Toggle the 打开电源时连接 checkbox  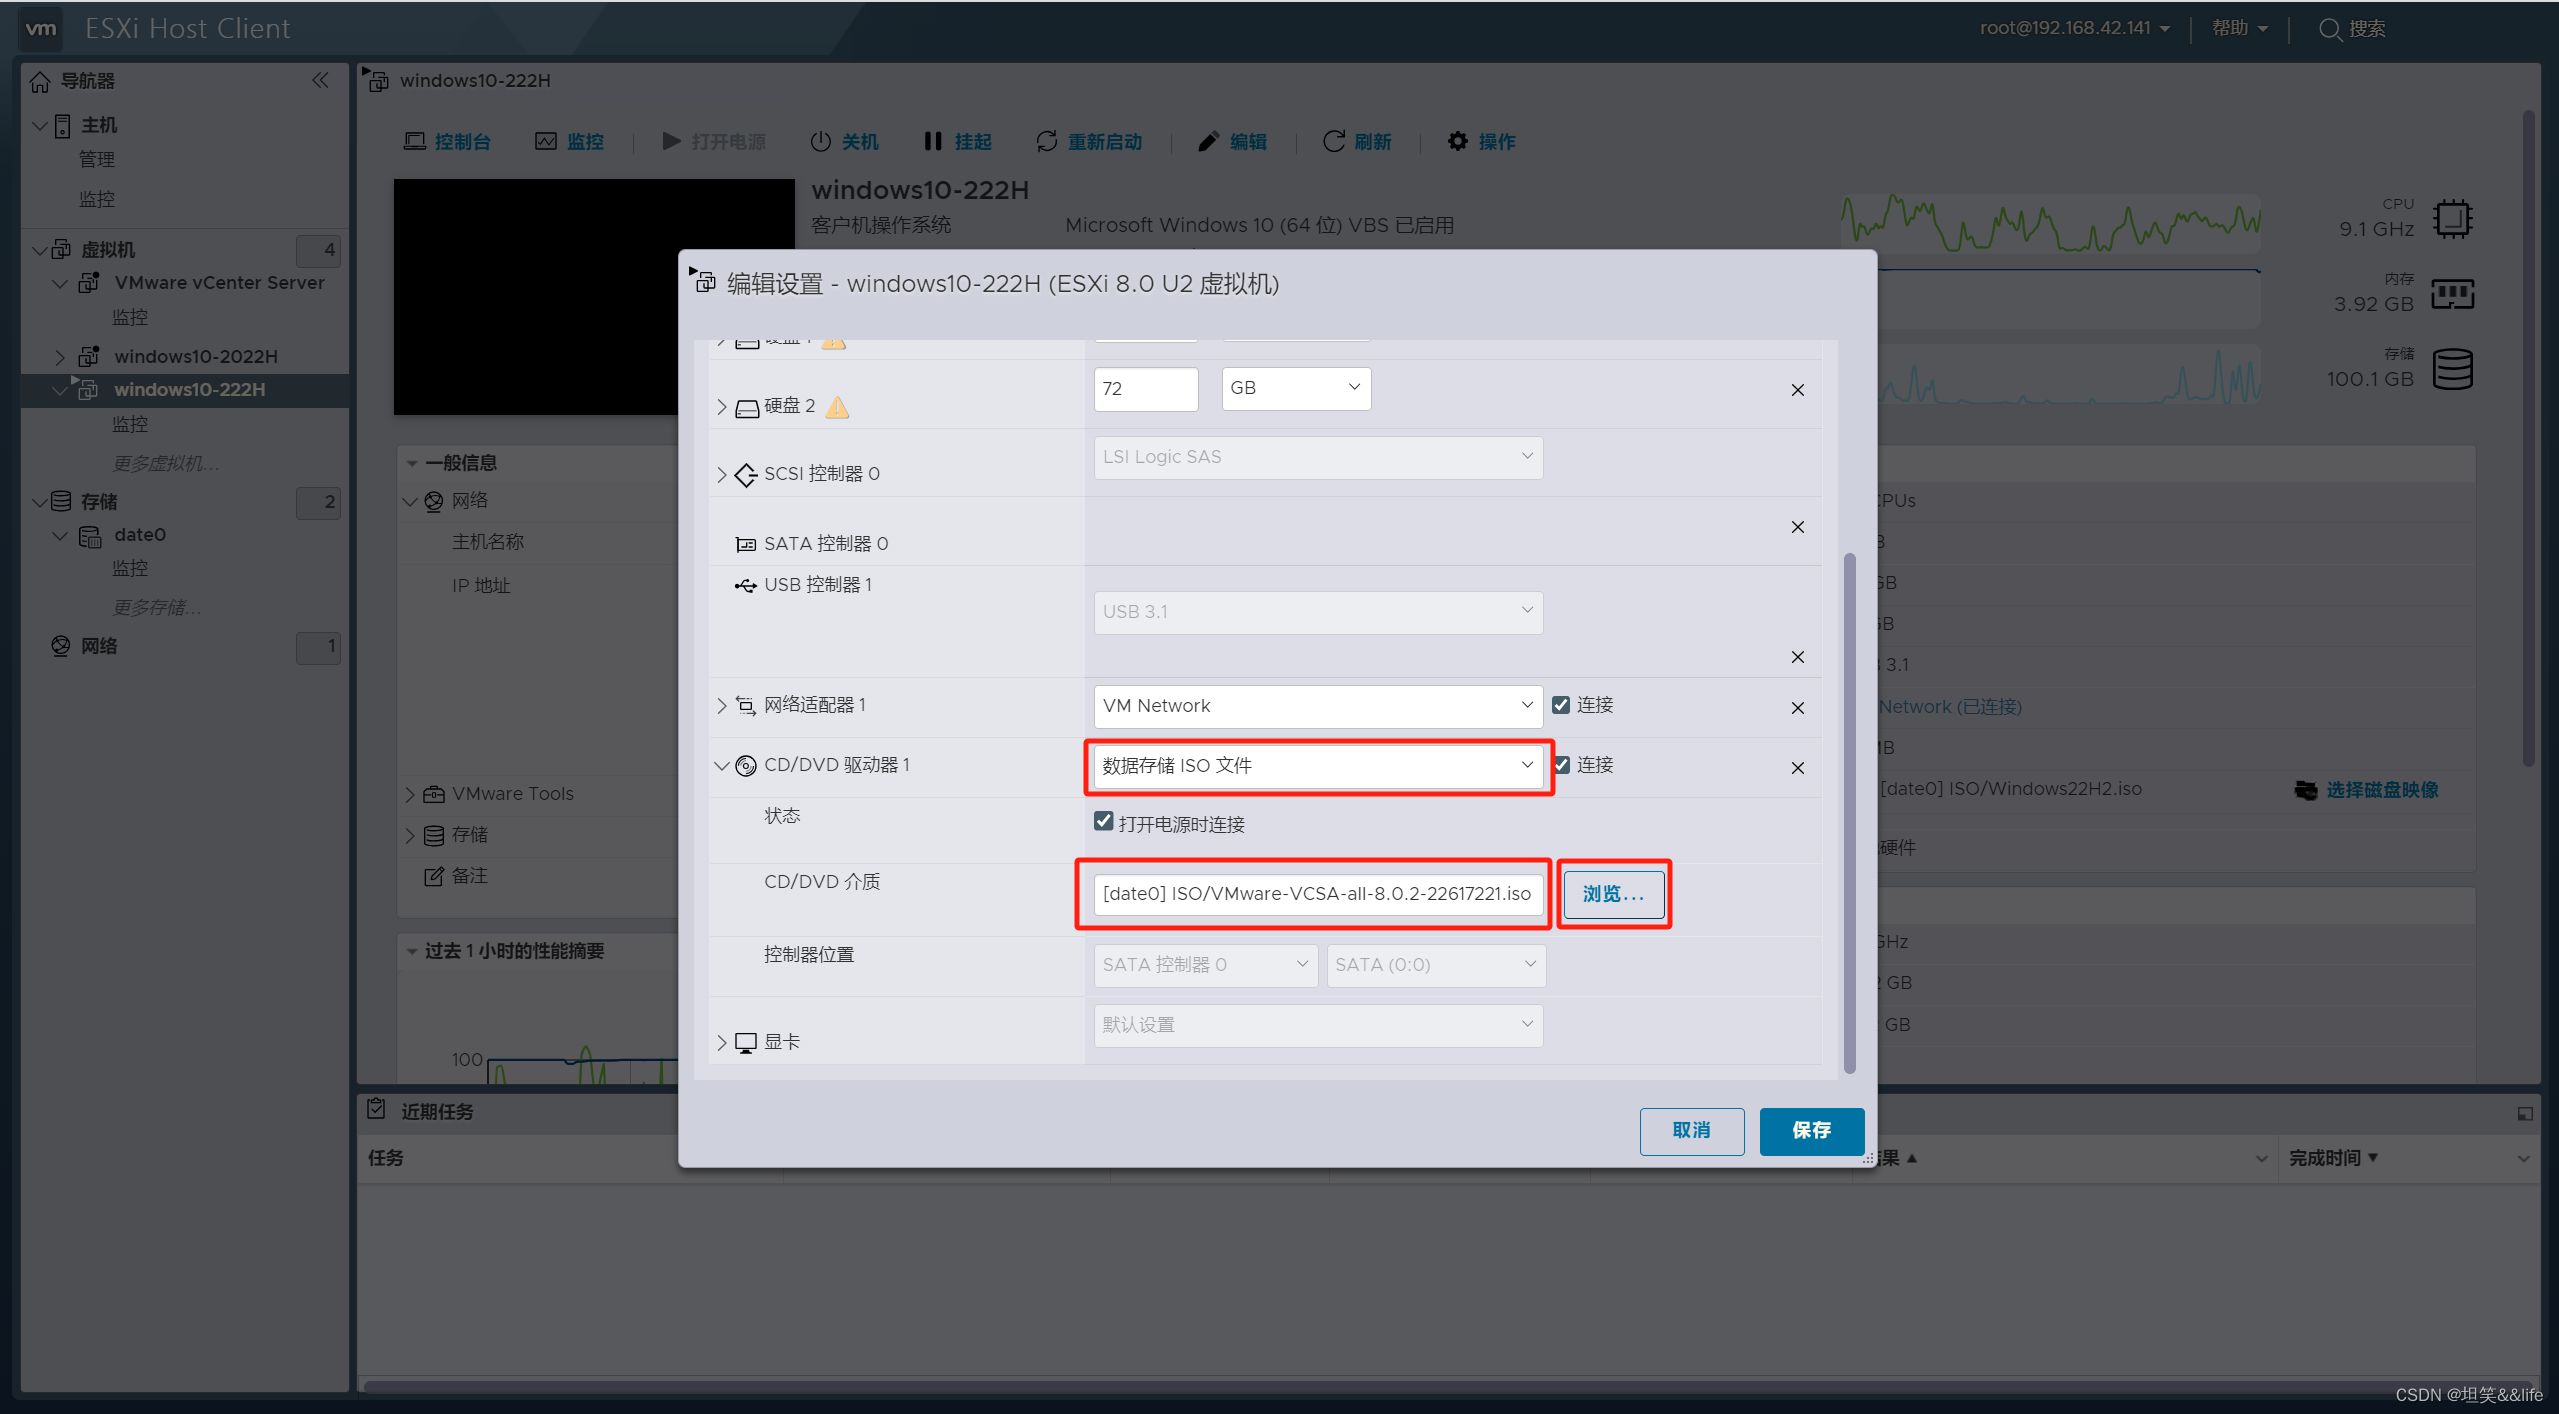pos(1103,821)
